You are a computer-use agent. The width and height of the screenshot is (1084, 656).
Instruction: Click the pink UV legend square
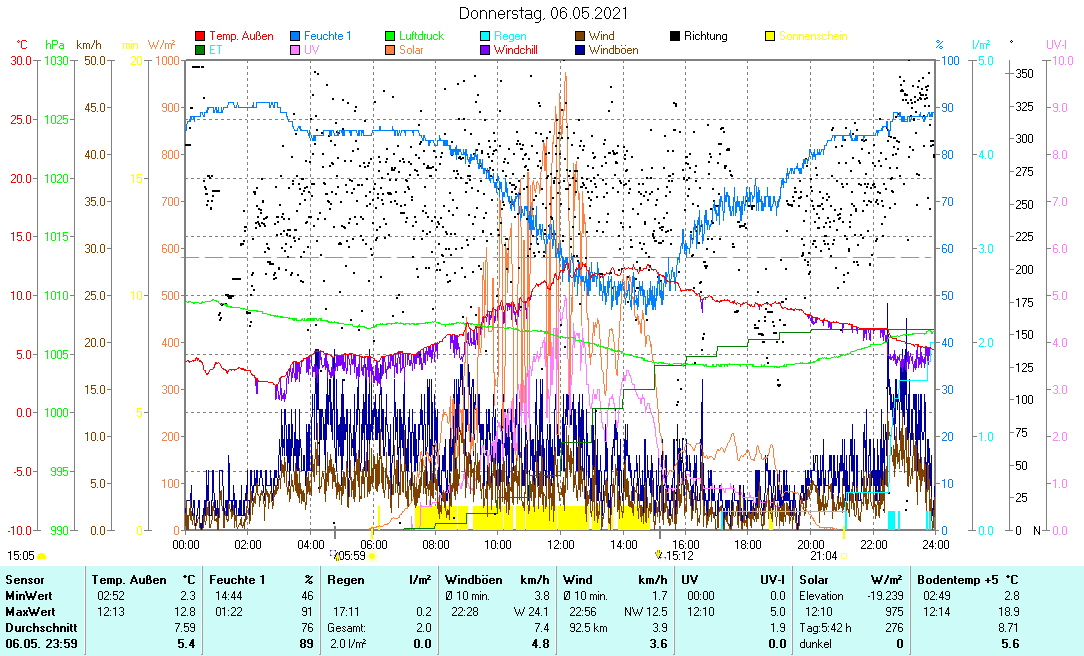296,49
